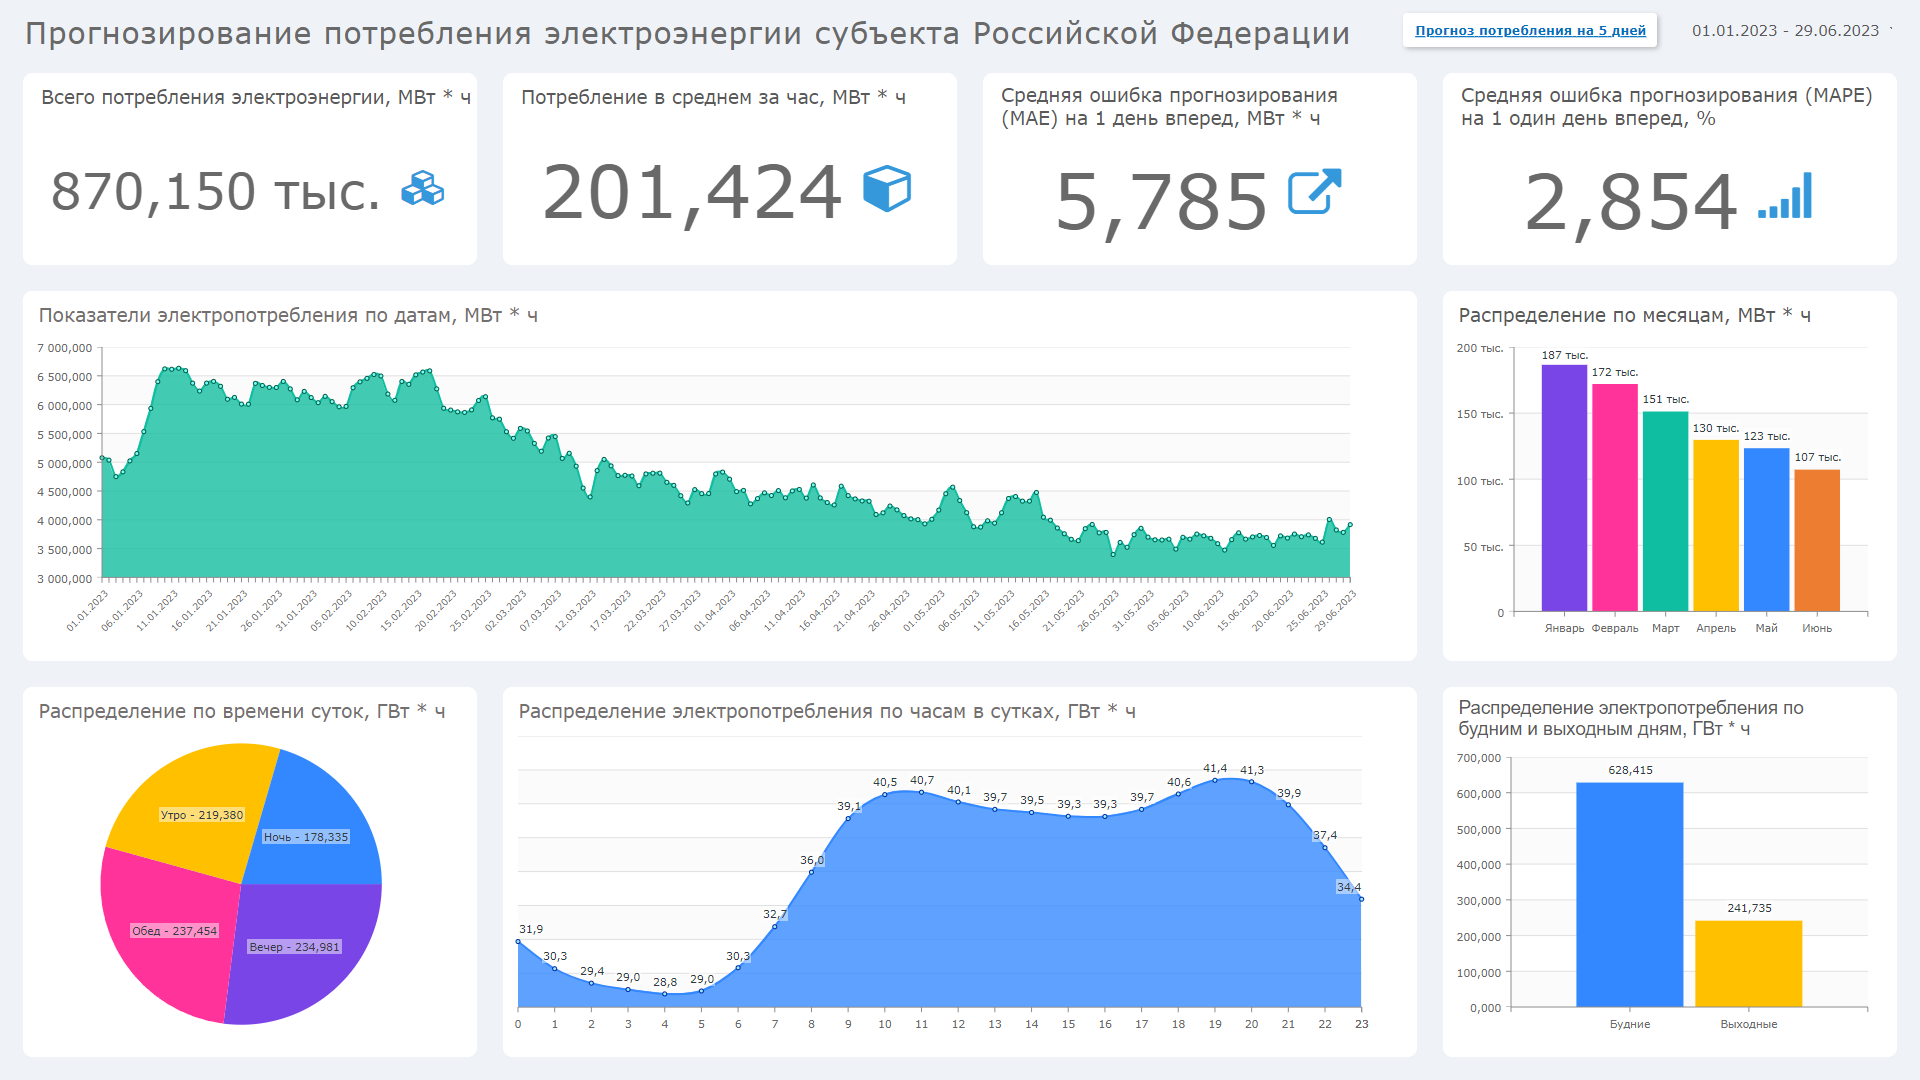1920x1080 pixels.
Task: Click the 29.06.2023 x-axis date label
Action: point(1337,610)
